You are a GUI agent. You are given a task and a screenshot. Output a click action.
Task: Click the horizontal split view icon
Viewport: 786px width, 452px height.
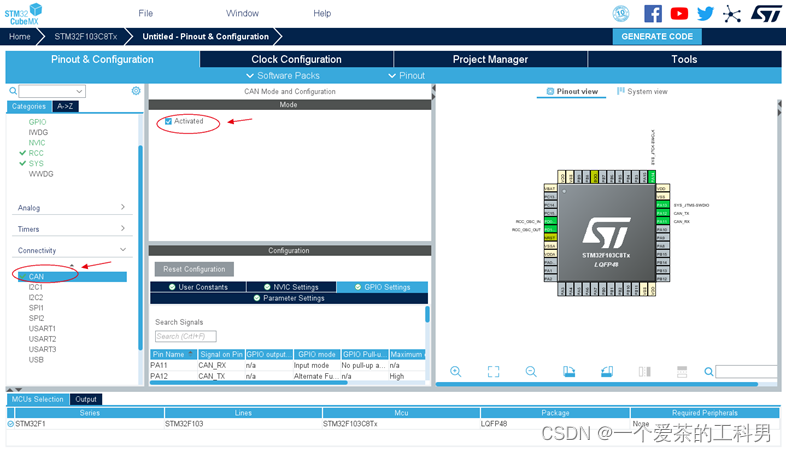pyautogui.click(x=682, y=371)
